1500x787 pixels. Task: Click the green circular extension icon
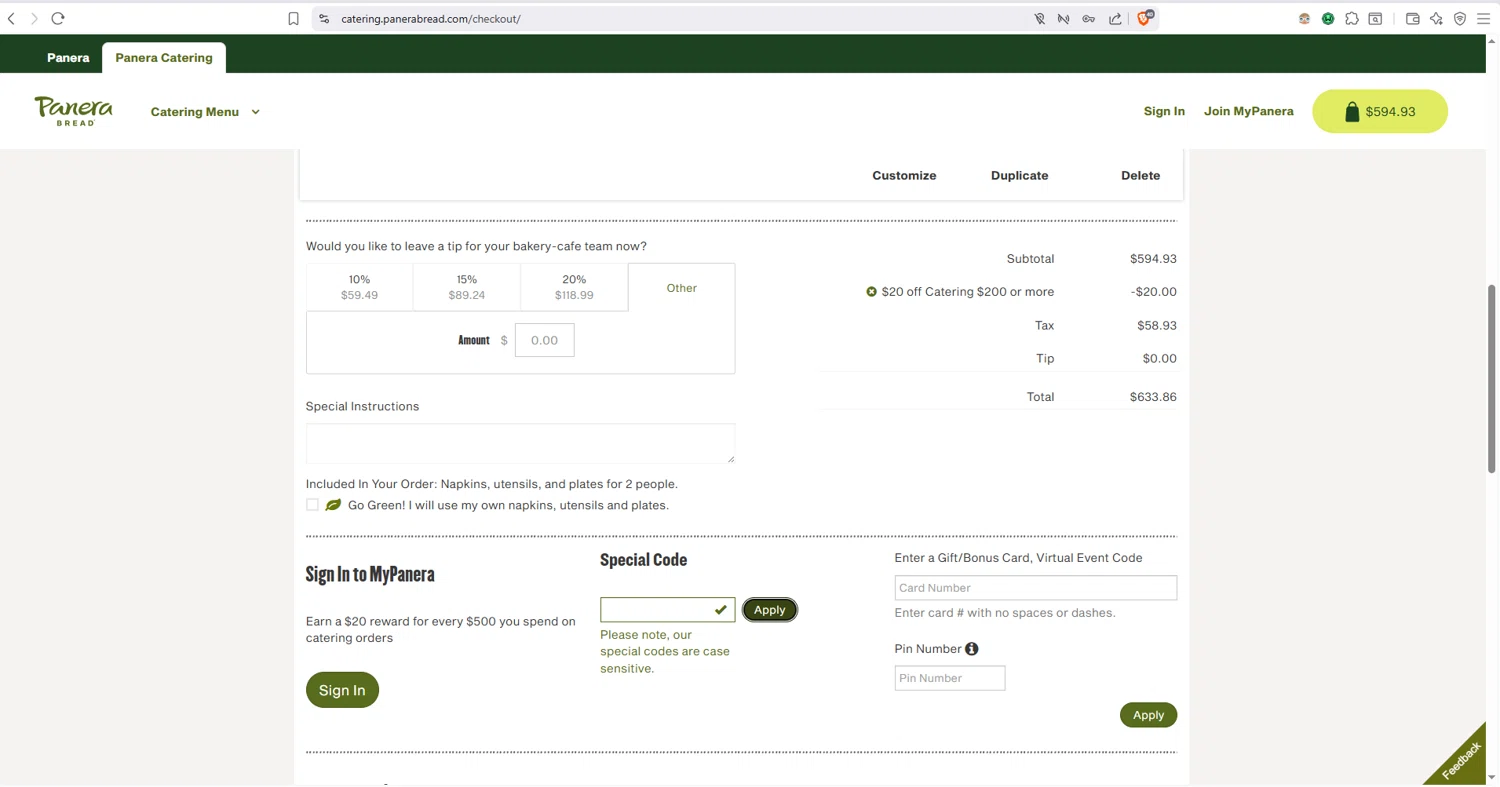(1328, 18)
